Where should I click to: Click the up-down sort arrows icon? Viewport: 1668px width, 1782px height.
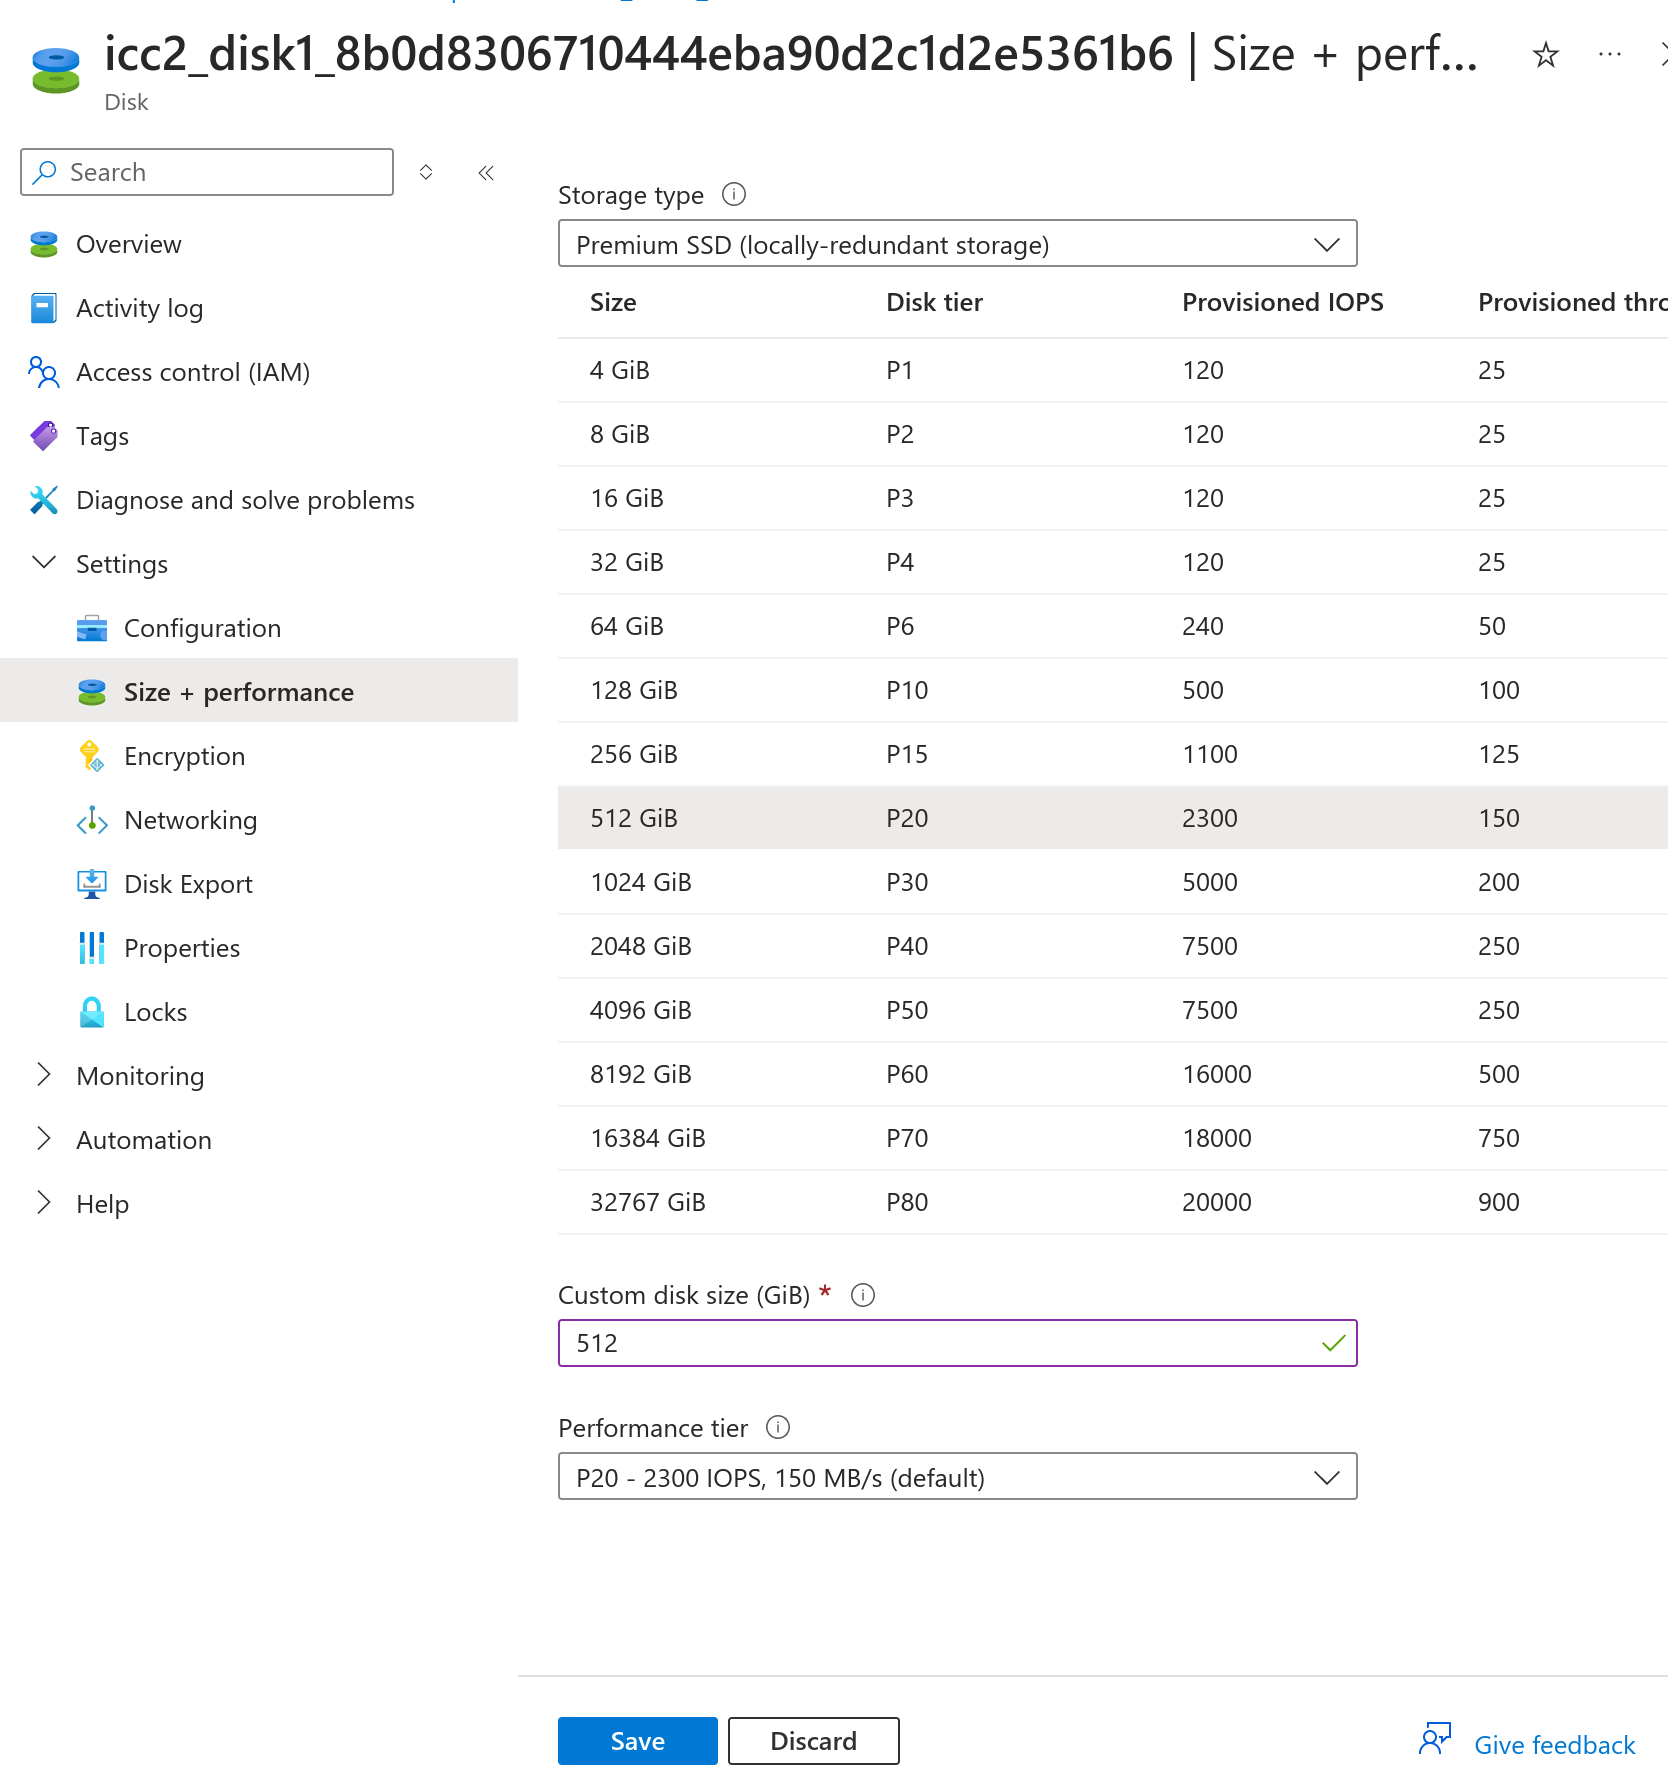coord(426,172)
